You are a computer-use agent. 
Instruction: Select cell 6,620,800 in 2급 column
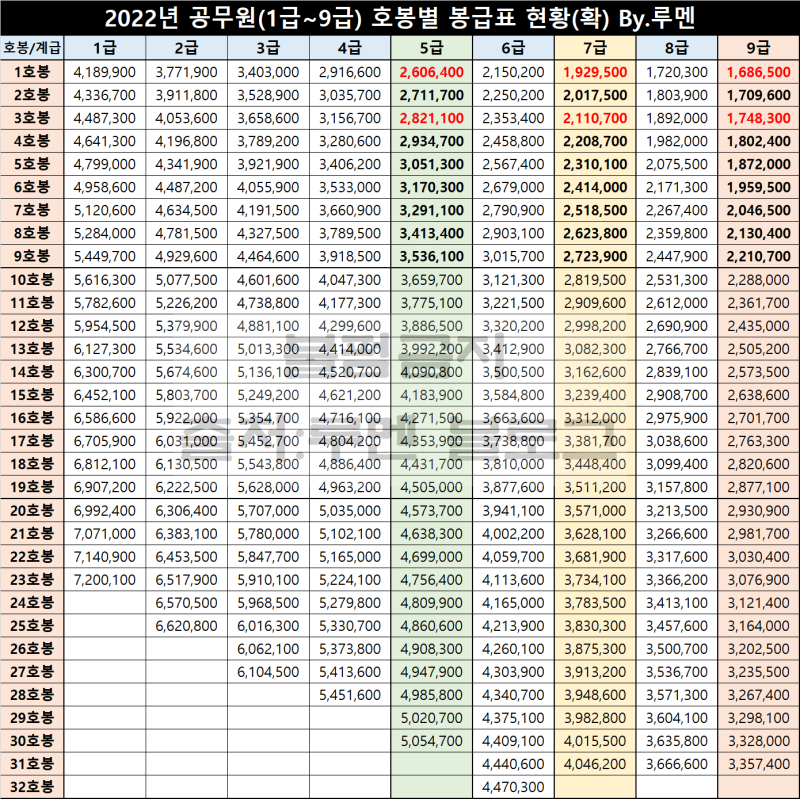point(186,626)
